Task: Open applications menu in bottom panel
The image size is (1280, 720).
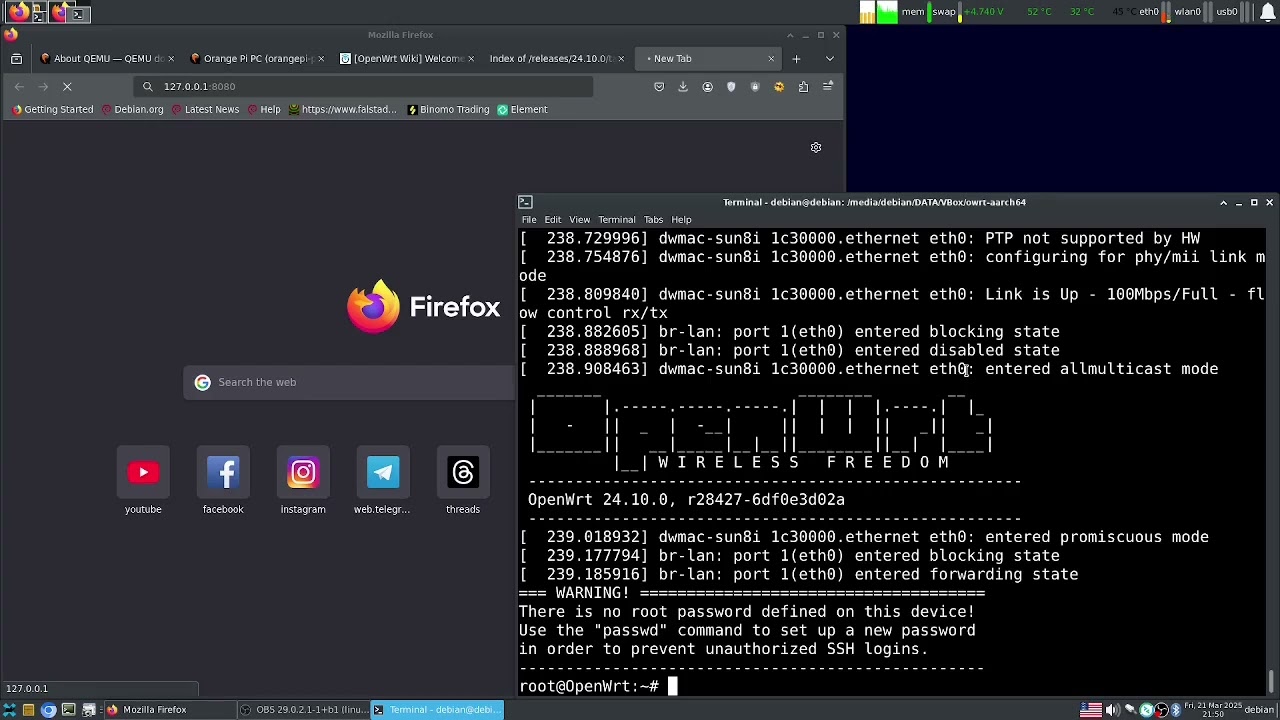Action: [x=9, y=710]
